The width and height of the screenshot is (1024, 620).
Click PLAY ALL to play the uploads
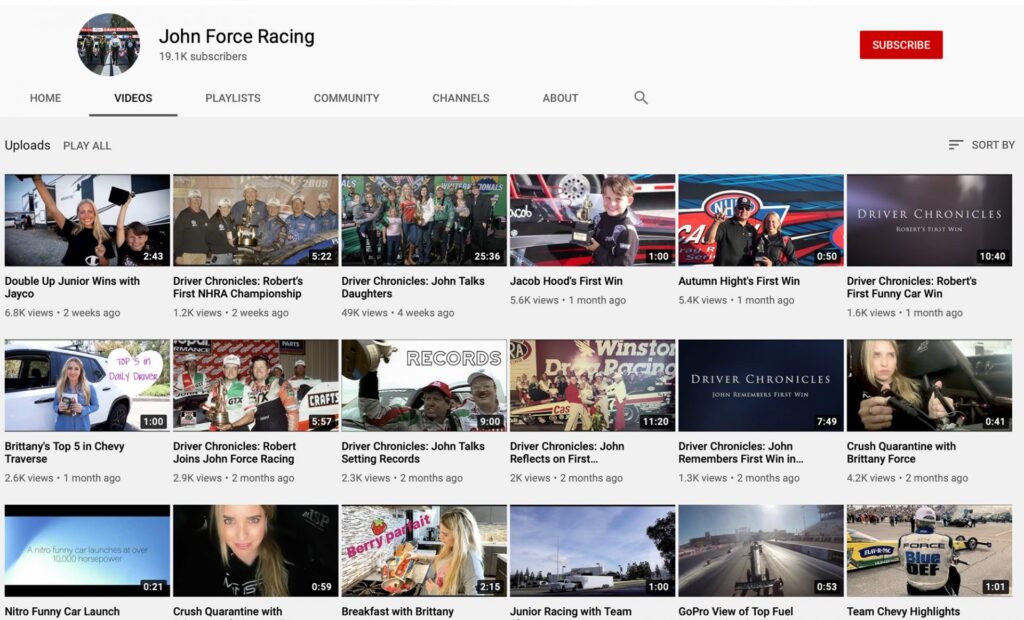tap(88, 145)
